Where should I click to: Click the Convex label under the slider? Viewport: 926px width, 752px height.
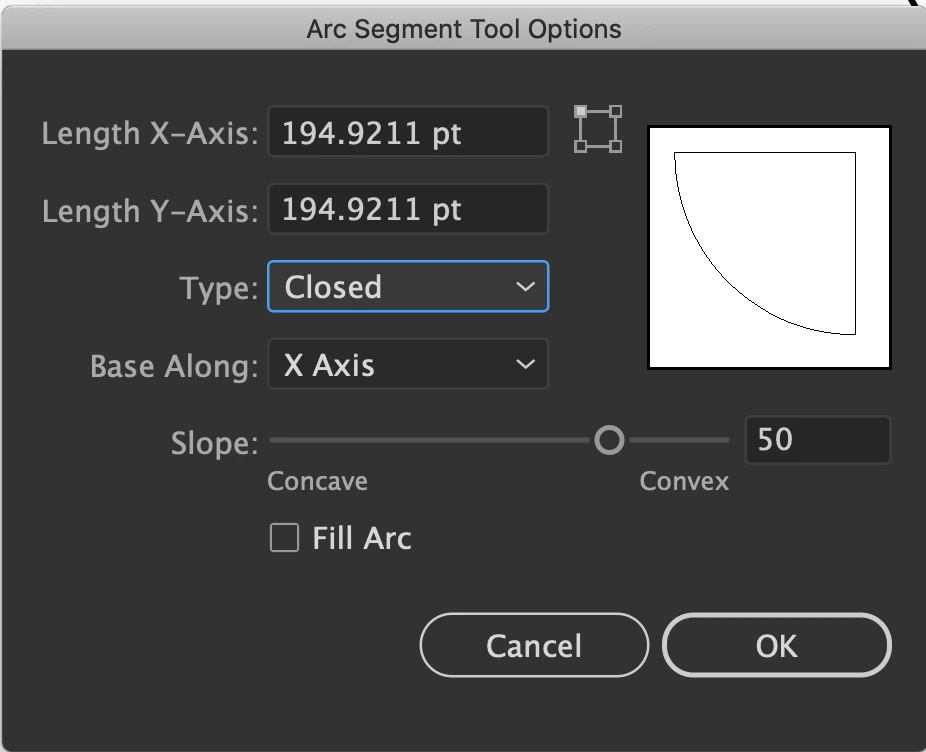(684, 482)
